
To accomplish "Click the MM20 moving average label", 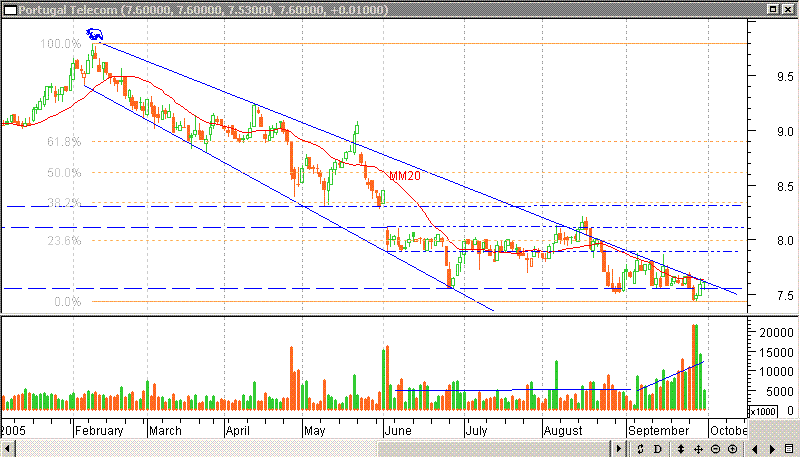I will tap(405, 176).
